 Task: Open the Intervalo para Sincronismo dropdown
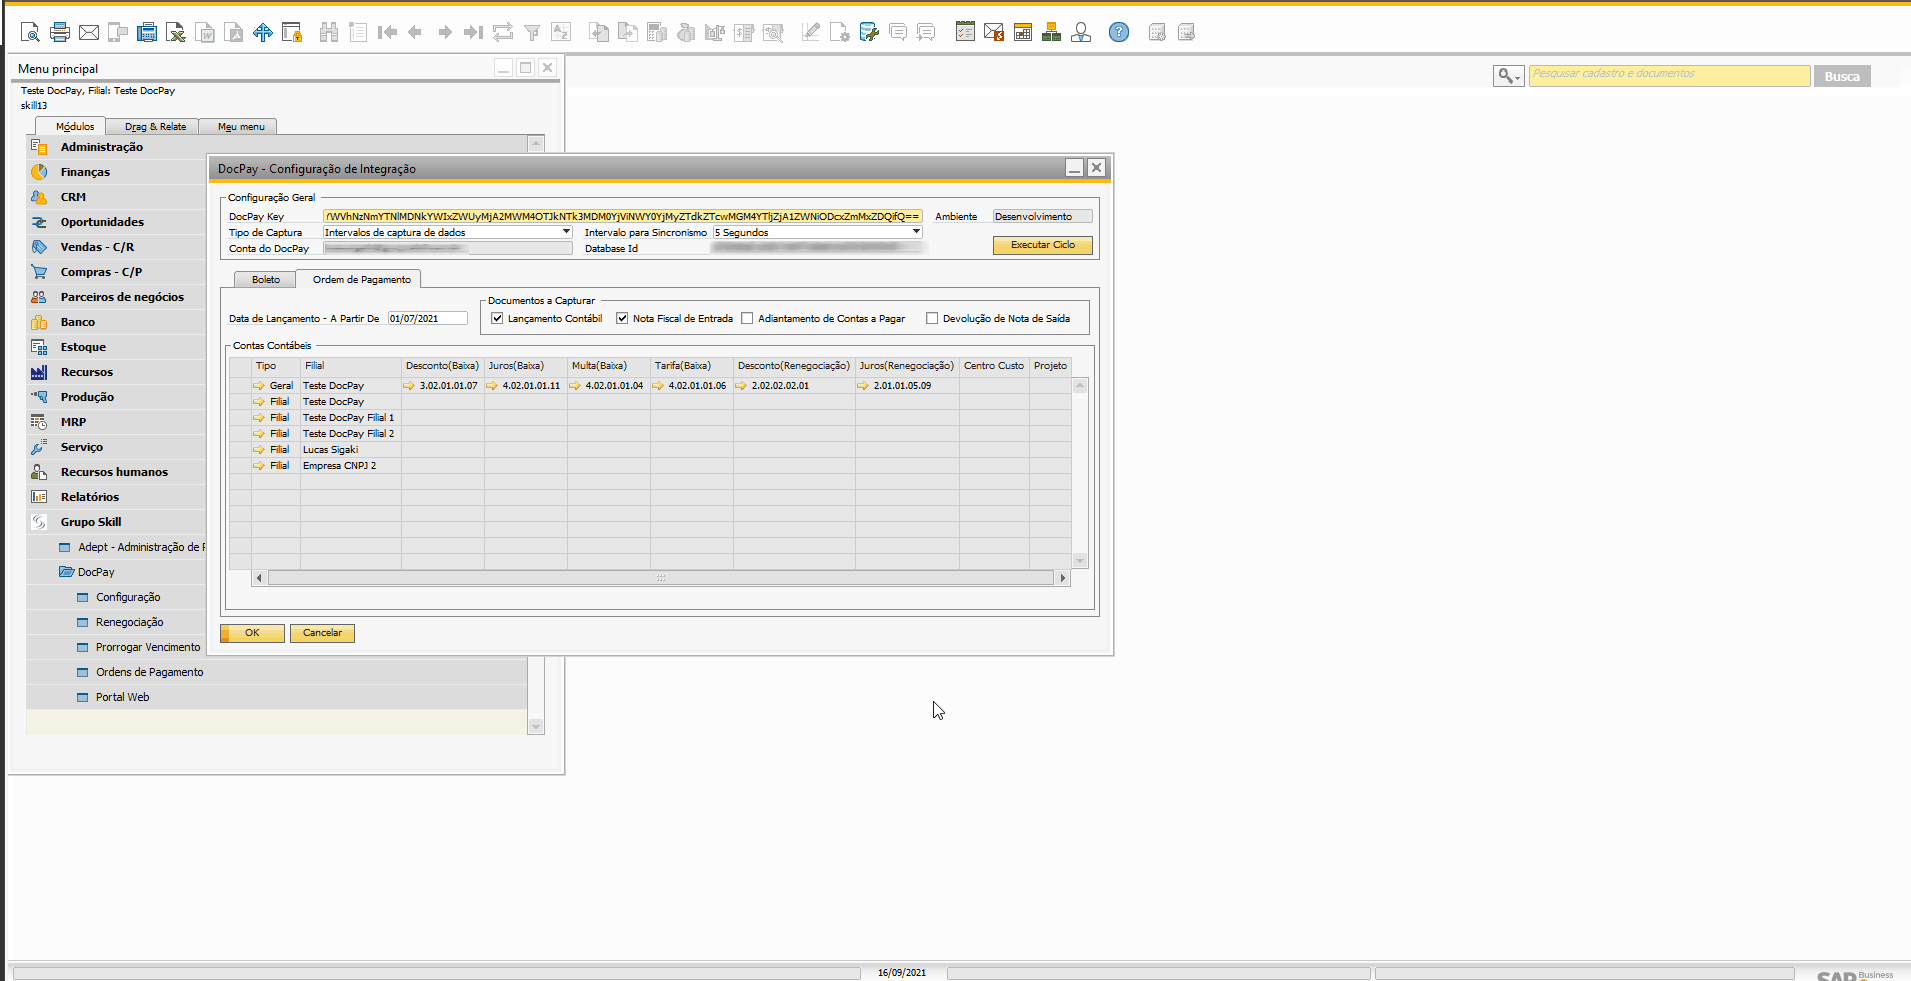click(x=916, y=232)
